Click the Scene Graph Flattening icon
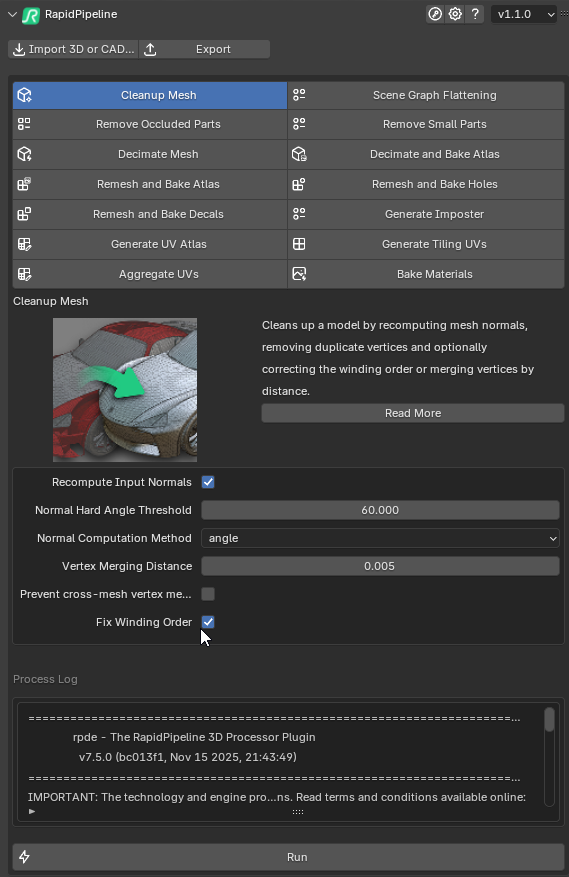This screenshot has width=569, height=877. click(x=299, y=95)
